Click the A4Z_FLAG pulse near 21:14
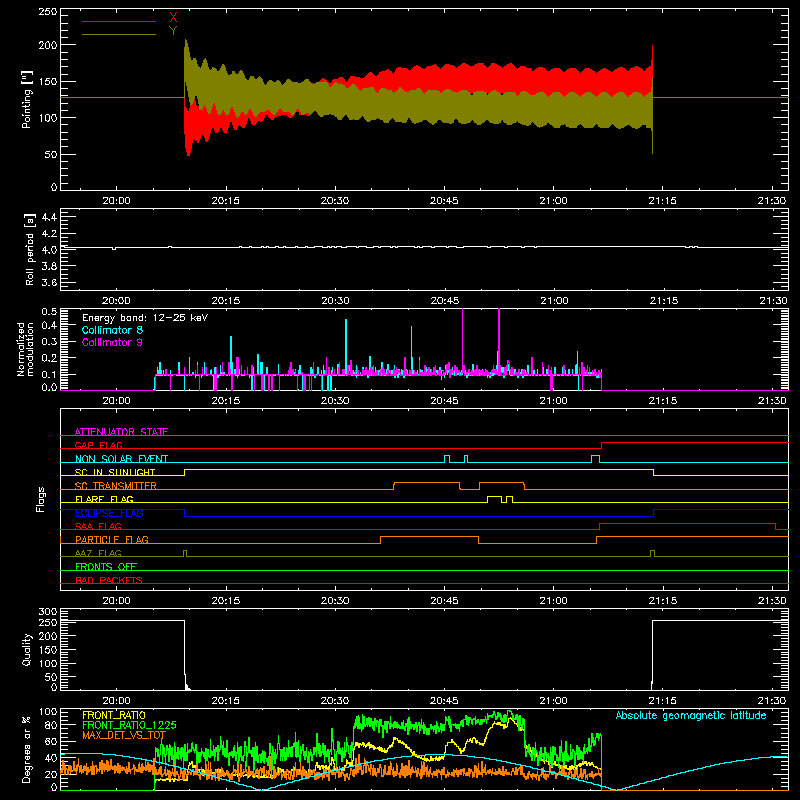The image size is (800, 800). coord(653,553)
